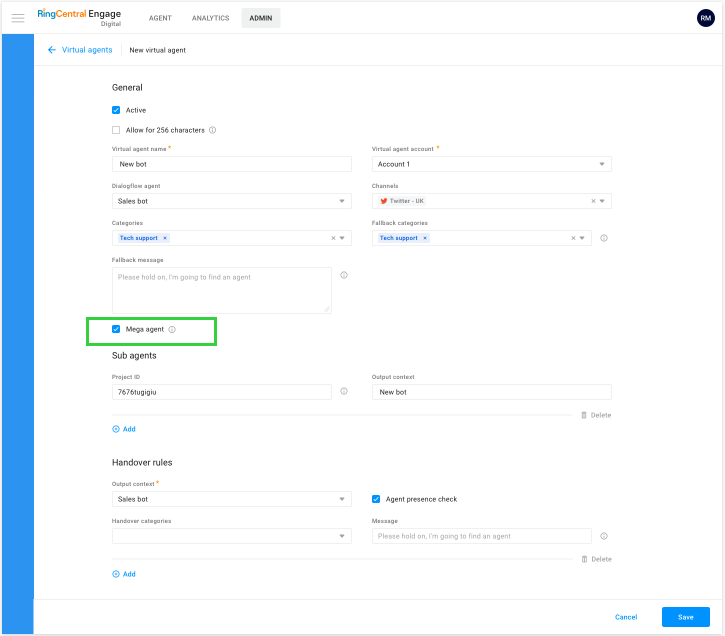Cancel the new virtual agent form
This screenshot has width=725, height=636.
pos(626,617)
